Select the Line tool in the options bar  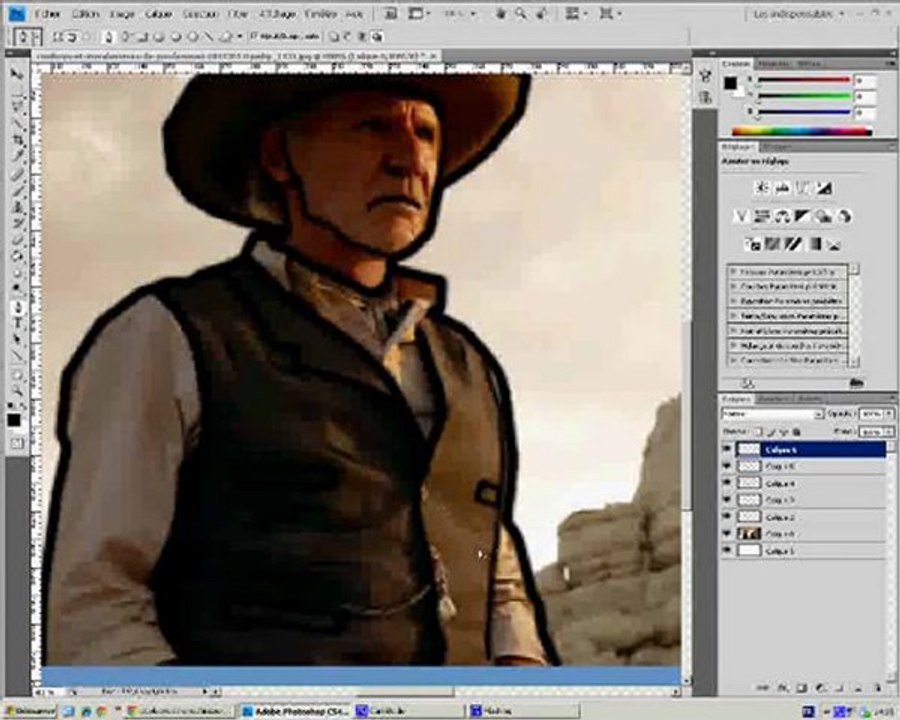click(x=209, y=37)
